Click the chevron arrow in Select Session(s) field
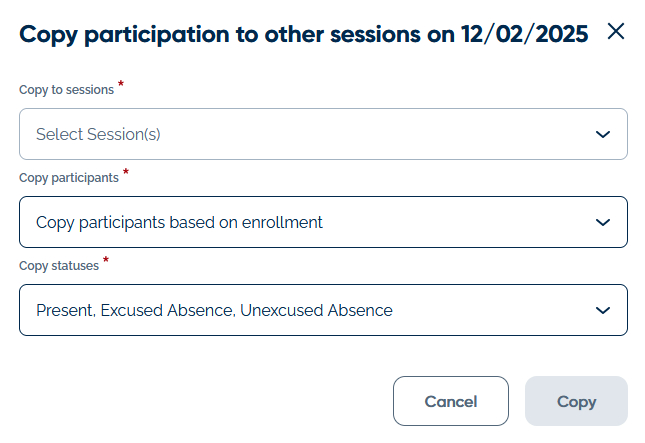Viewport: 645px width, 443px height. (x=602, y=134)
